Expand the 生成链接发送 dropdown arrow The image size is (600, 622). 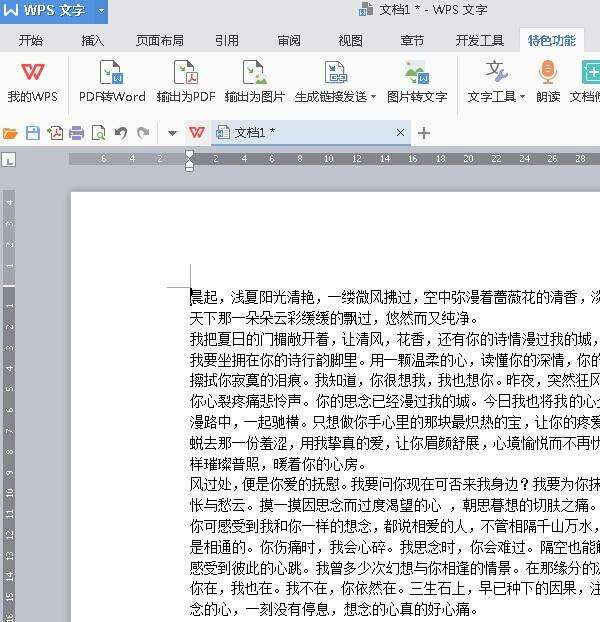(373, 97)
